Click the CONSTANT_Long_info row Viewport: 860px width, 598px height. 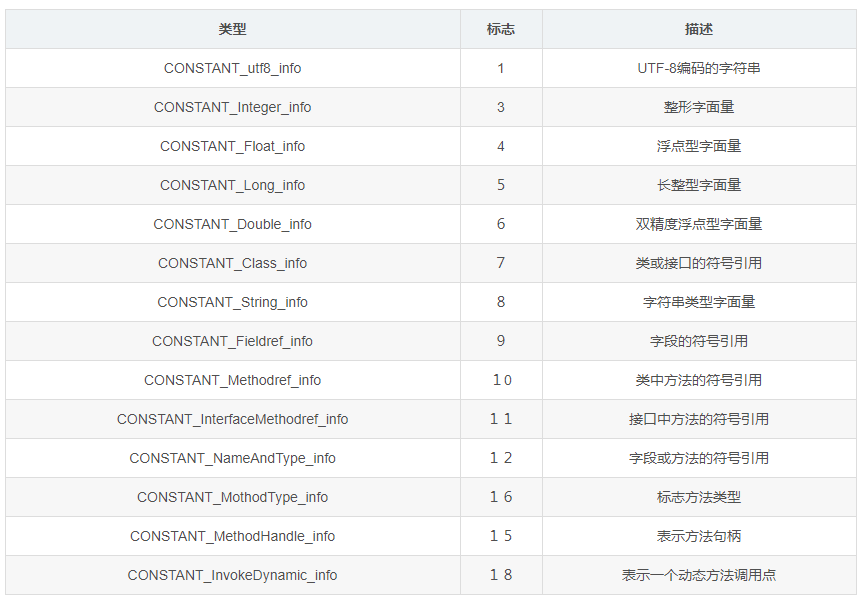pos(232,185)
